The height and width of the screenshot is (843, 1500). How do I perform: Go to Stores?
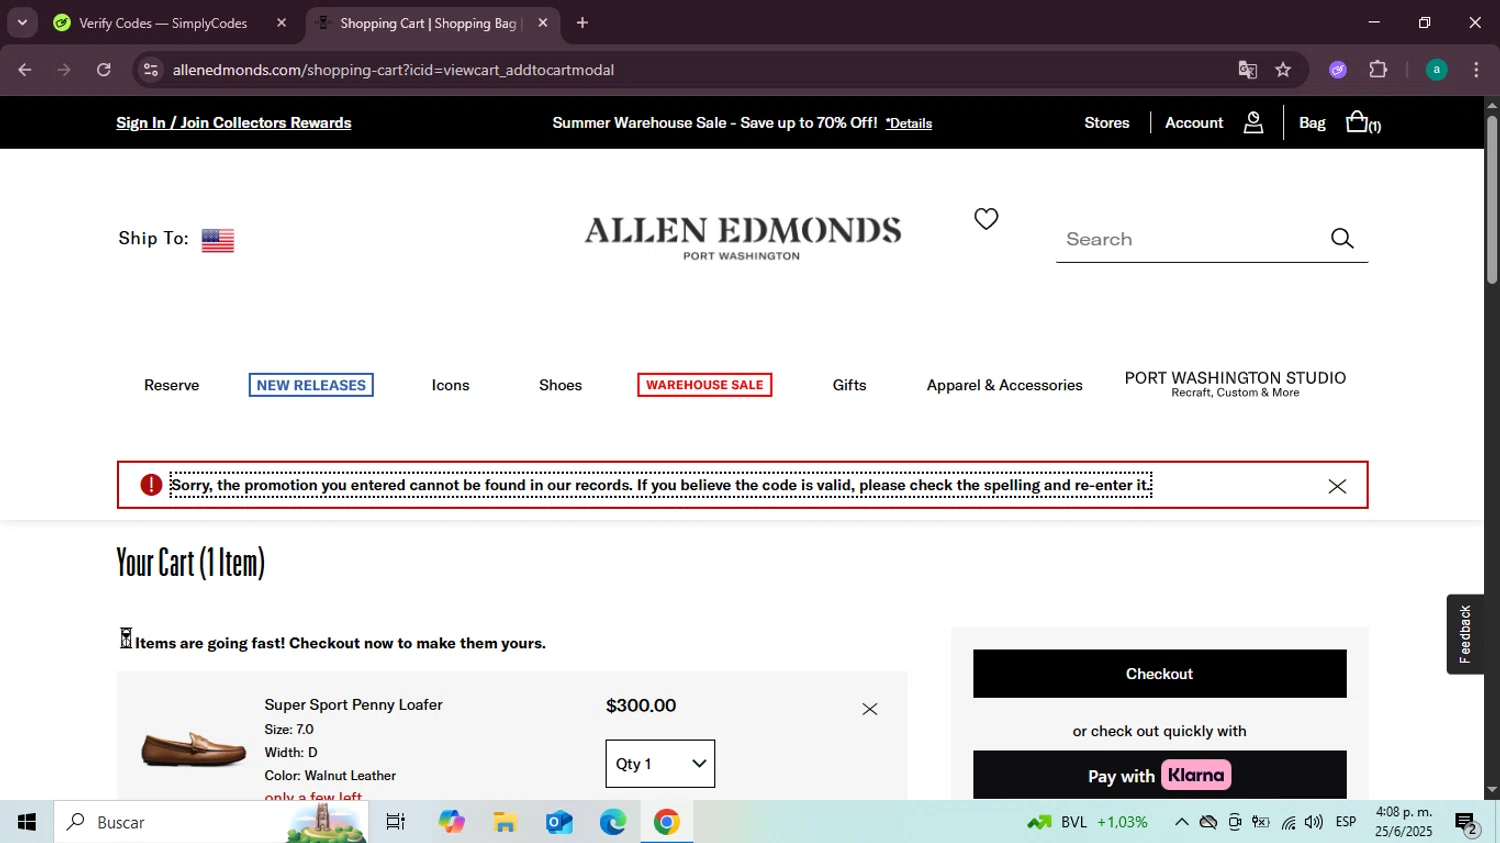pyautogui.click(x=1107, y=123)
